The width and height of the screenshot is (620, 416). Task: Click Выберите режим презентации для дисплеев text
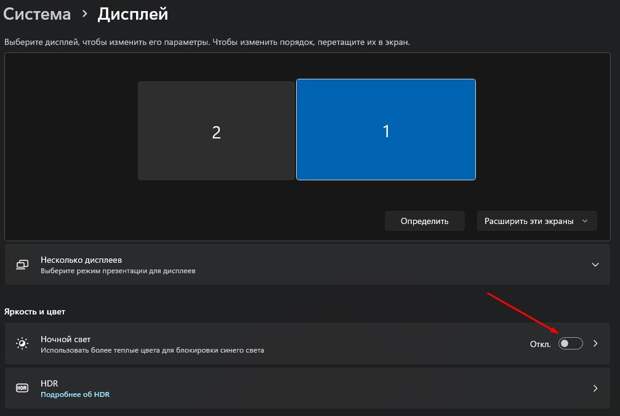click(118, 271)
